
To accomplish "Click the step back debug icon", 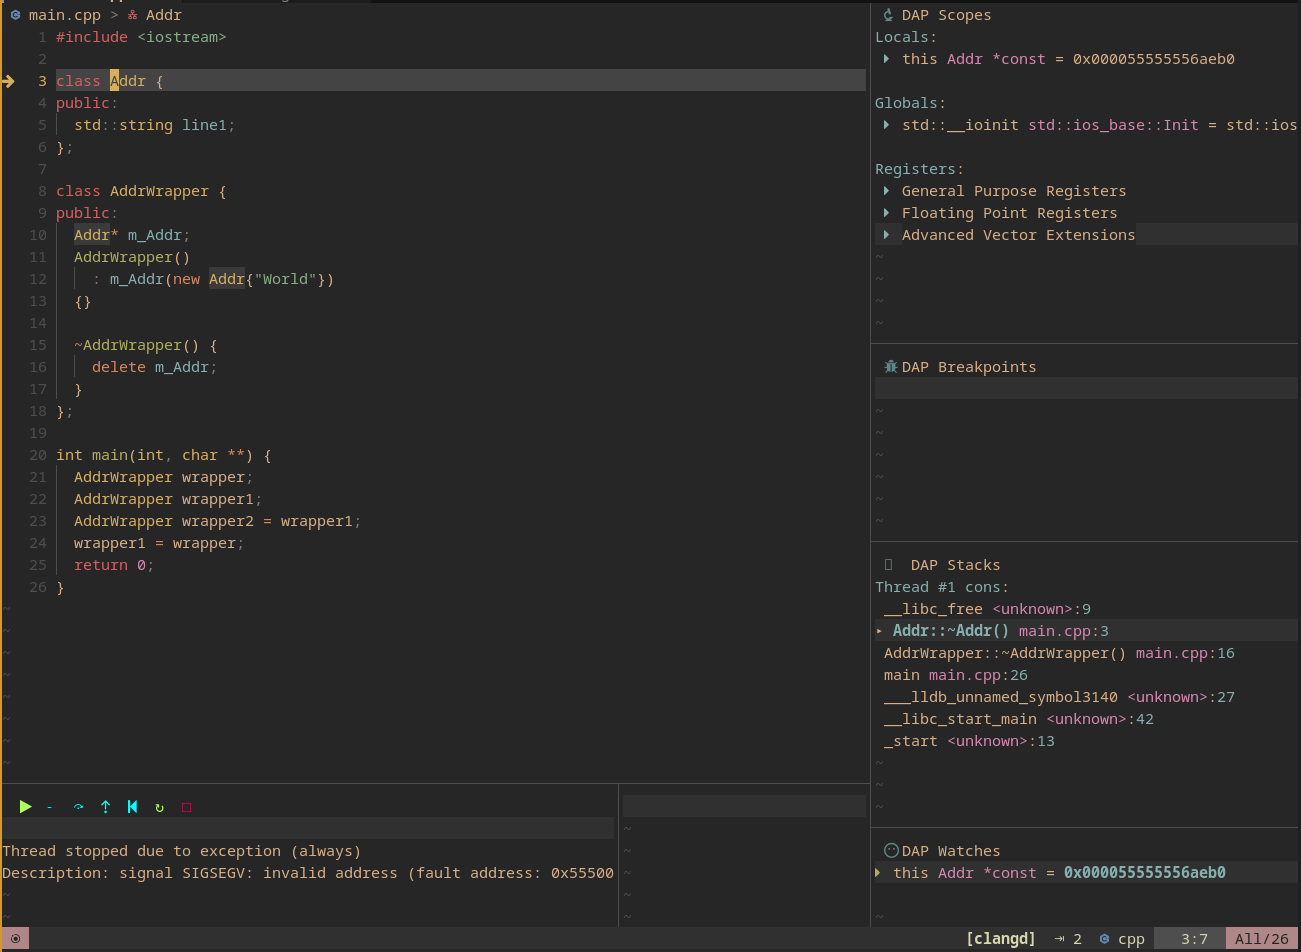I will click(132, 807).
